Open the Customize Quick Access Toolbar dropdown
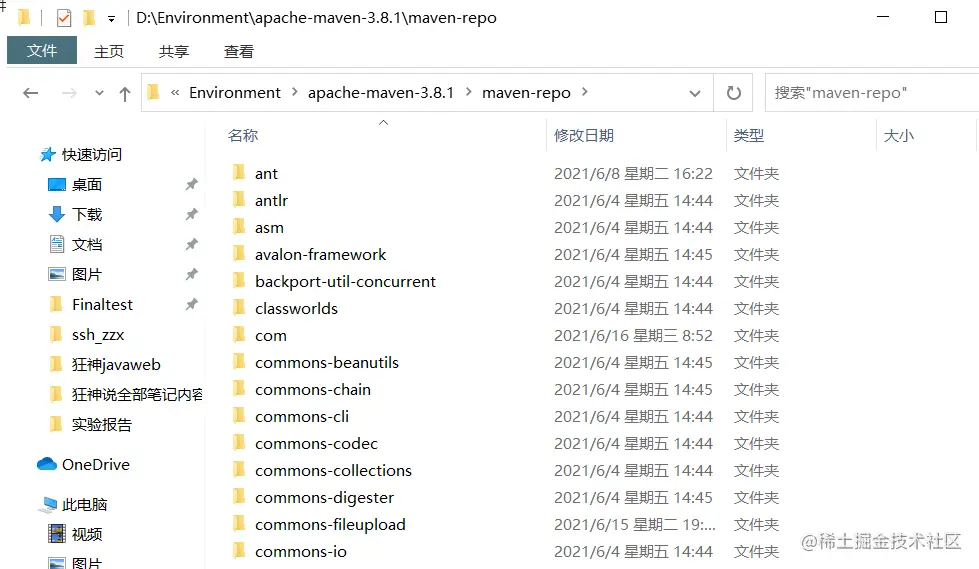This screenshot has height=569, width=979. tap(111, 19)
